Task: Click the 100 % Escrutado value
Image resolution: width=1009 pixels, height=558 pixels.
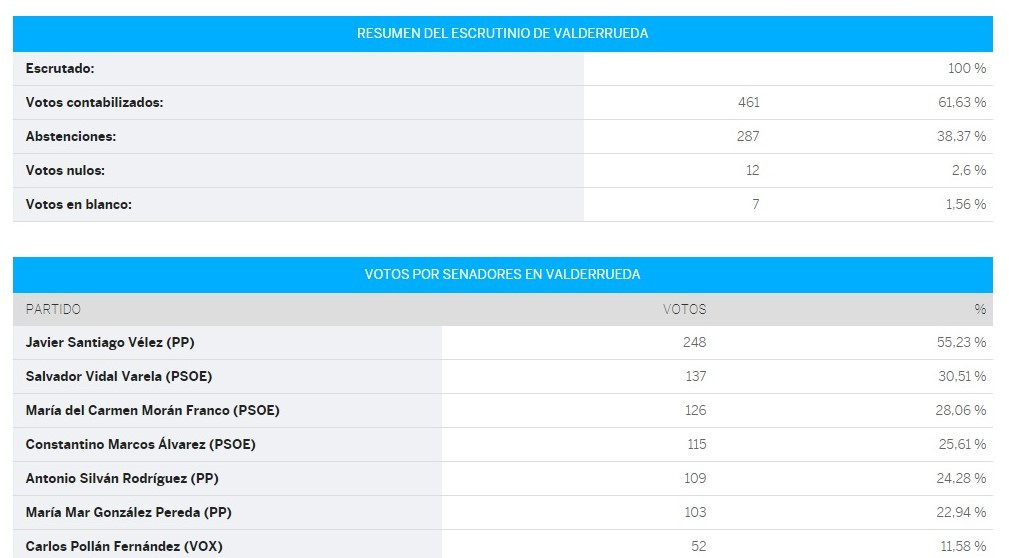Action: point(967,68)
